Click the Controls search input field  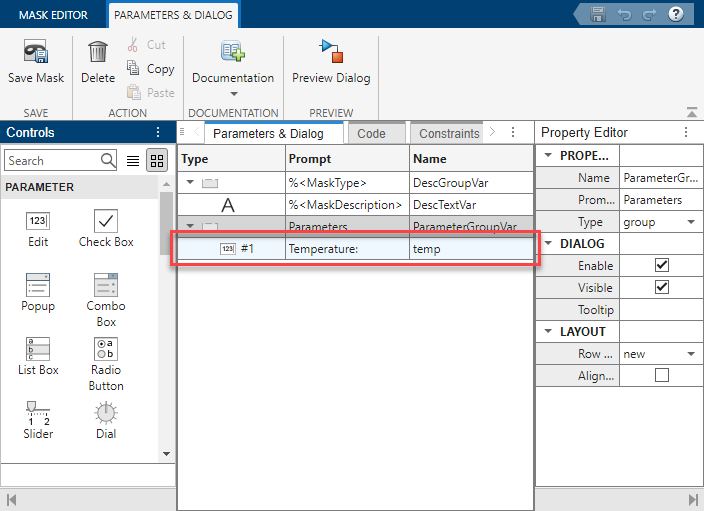point(52,160)
